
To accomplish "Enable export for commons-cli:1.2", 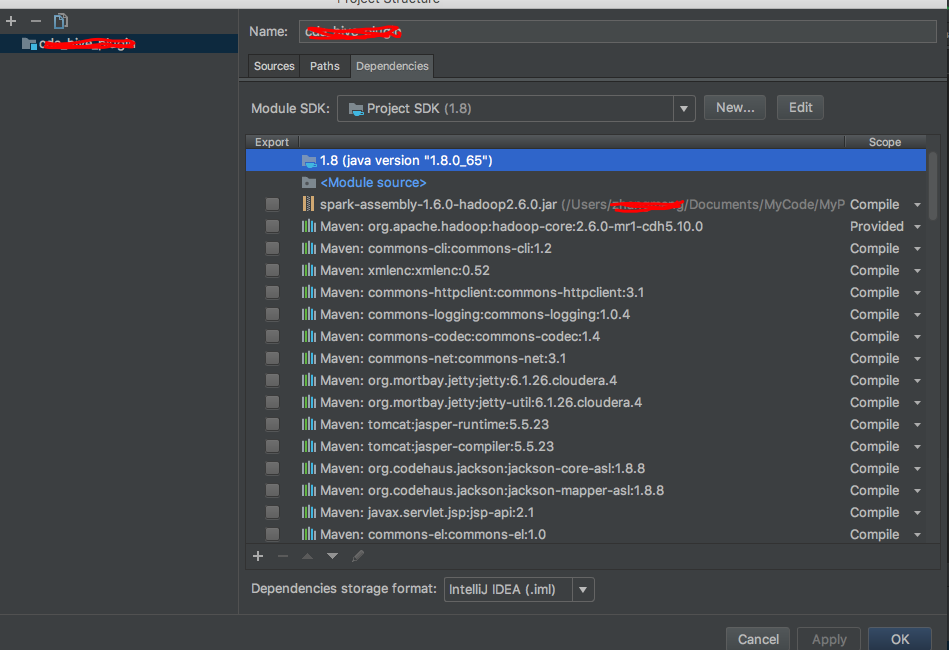I will (x=272, y=248).
